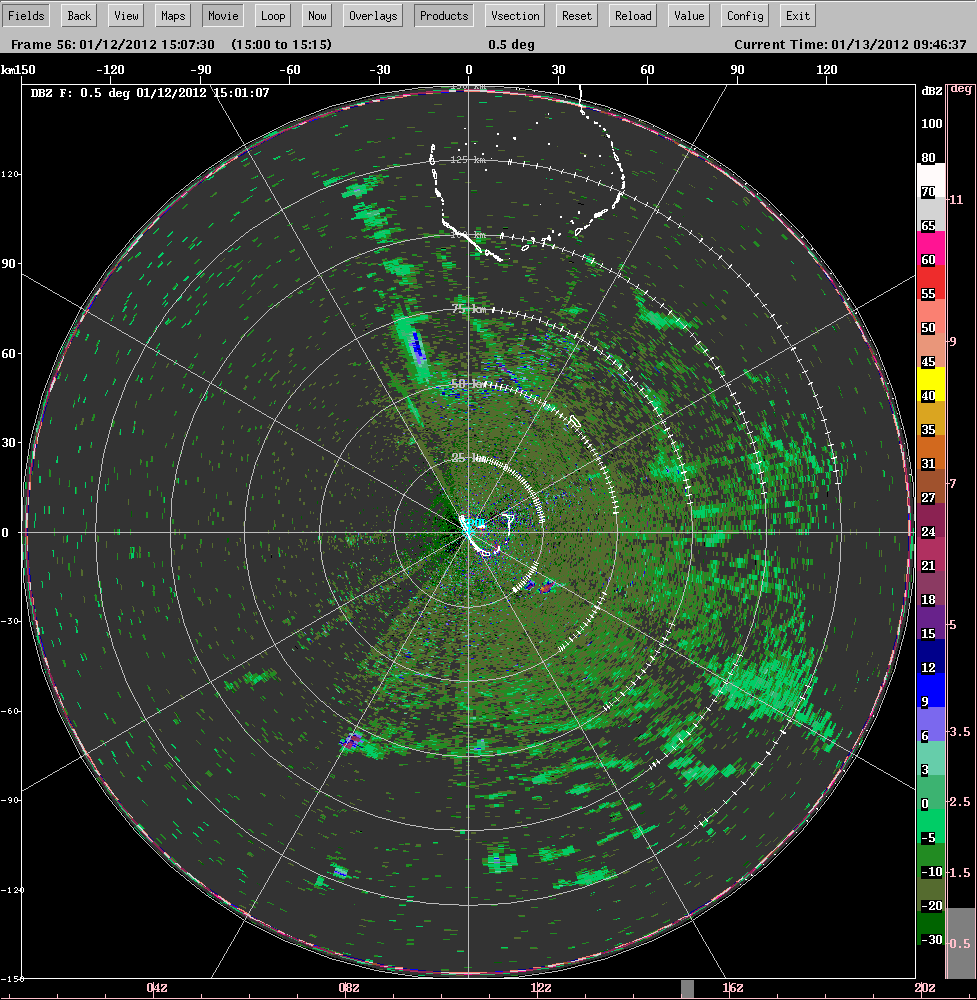
Task: Open the Value readout tool
Action: (x=689, y=16)
